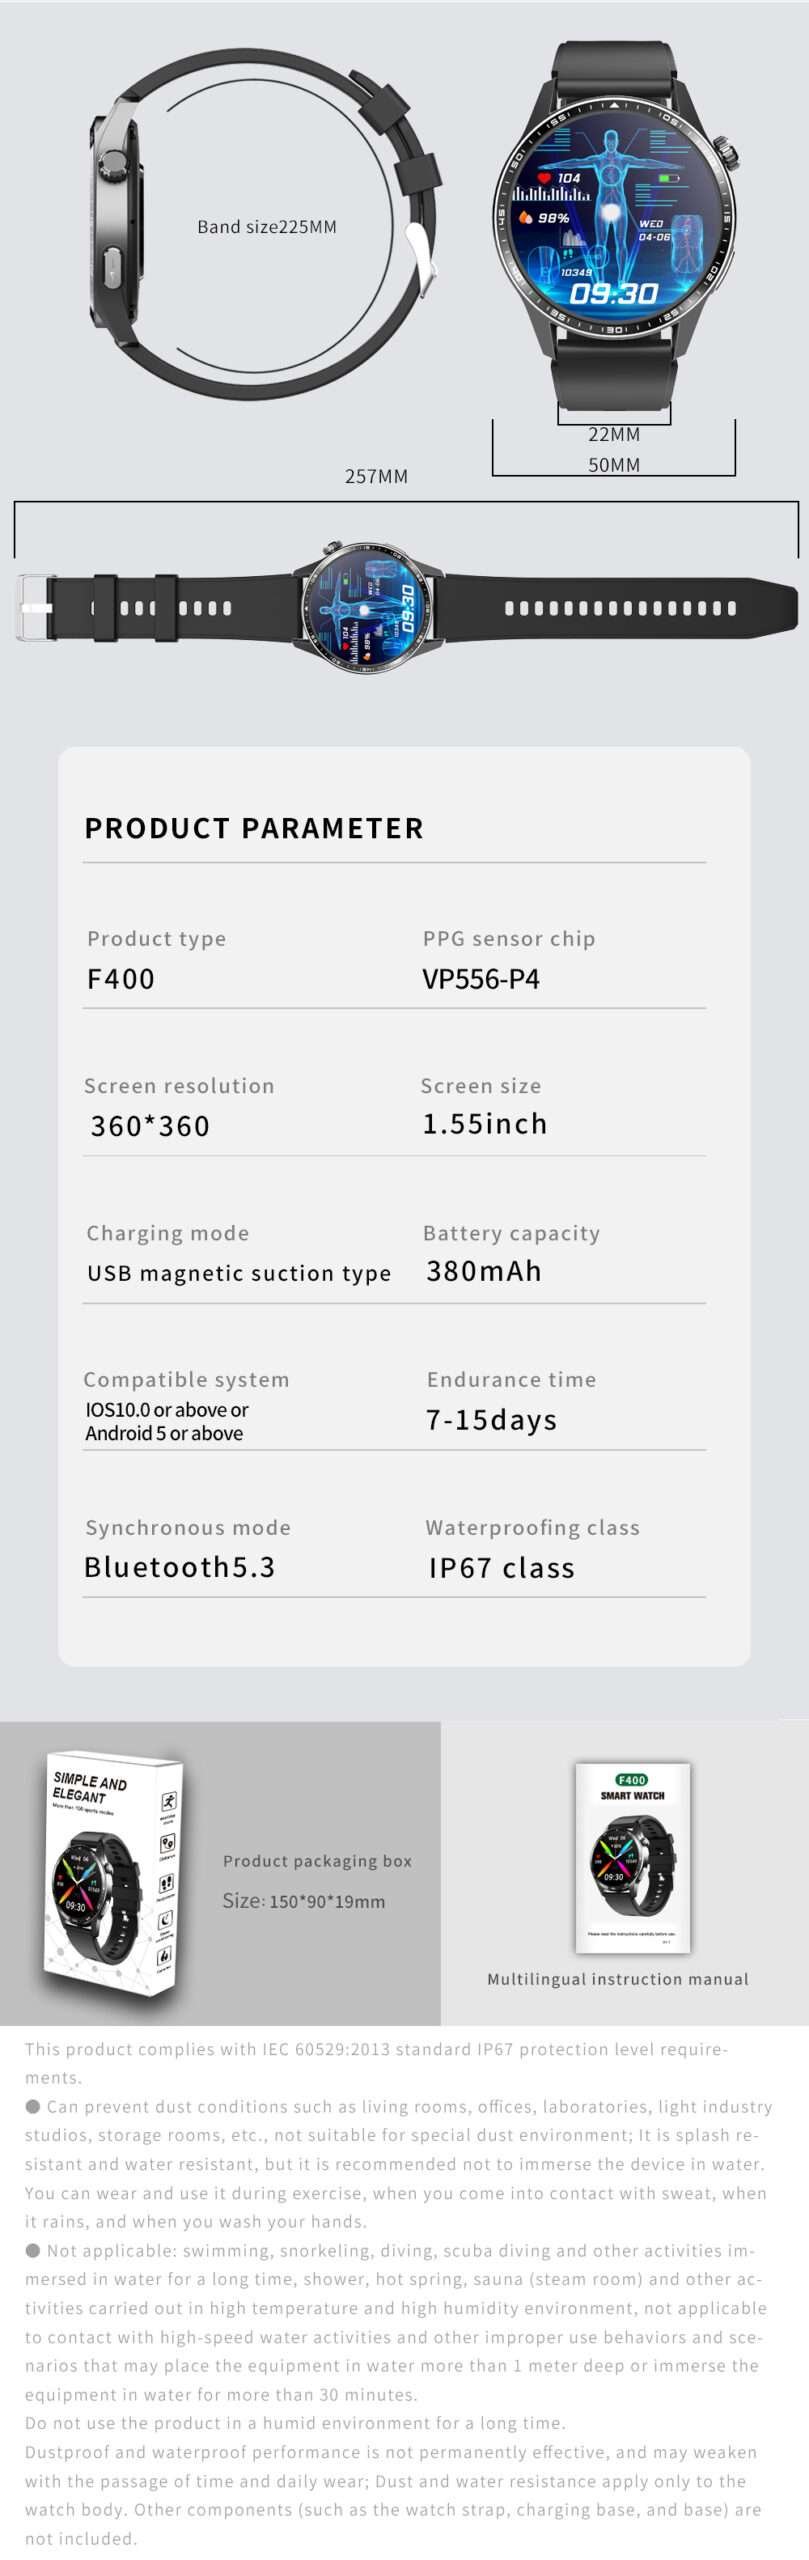The height and width of the screenshot is (2560, 809).
Task: Click the silver strap buckle on flat watch
Action: pos(34,607)
